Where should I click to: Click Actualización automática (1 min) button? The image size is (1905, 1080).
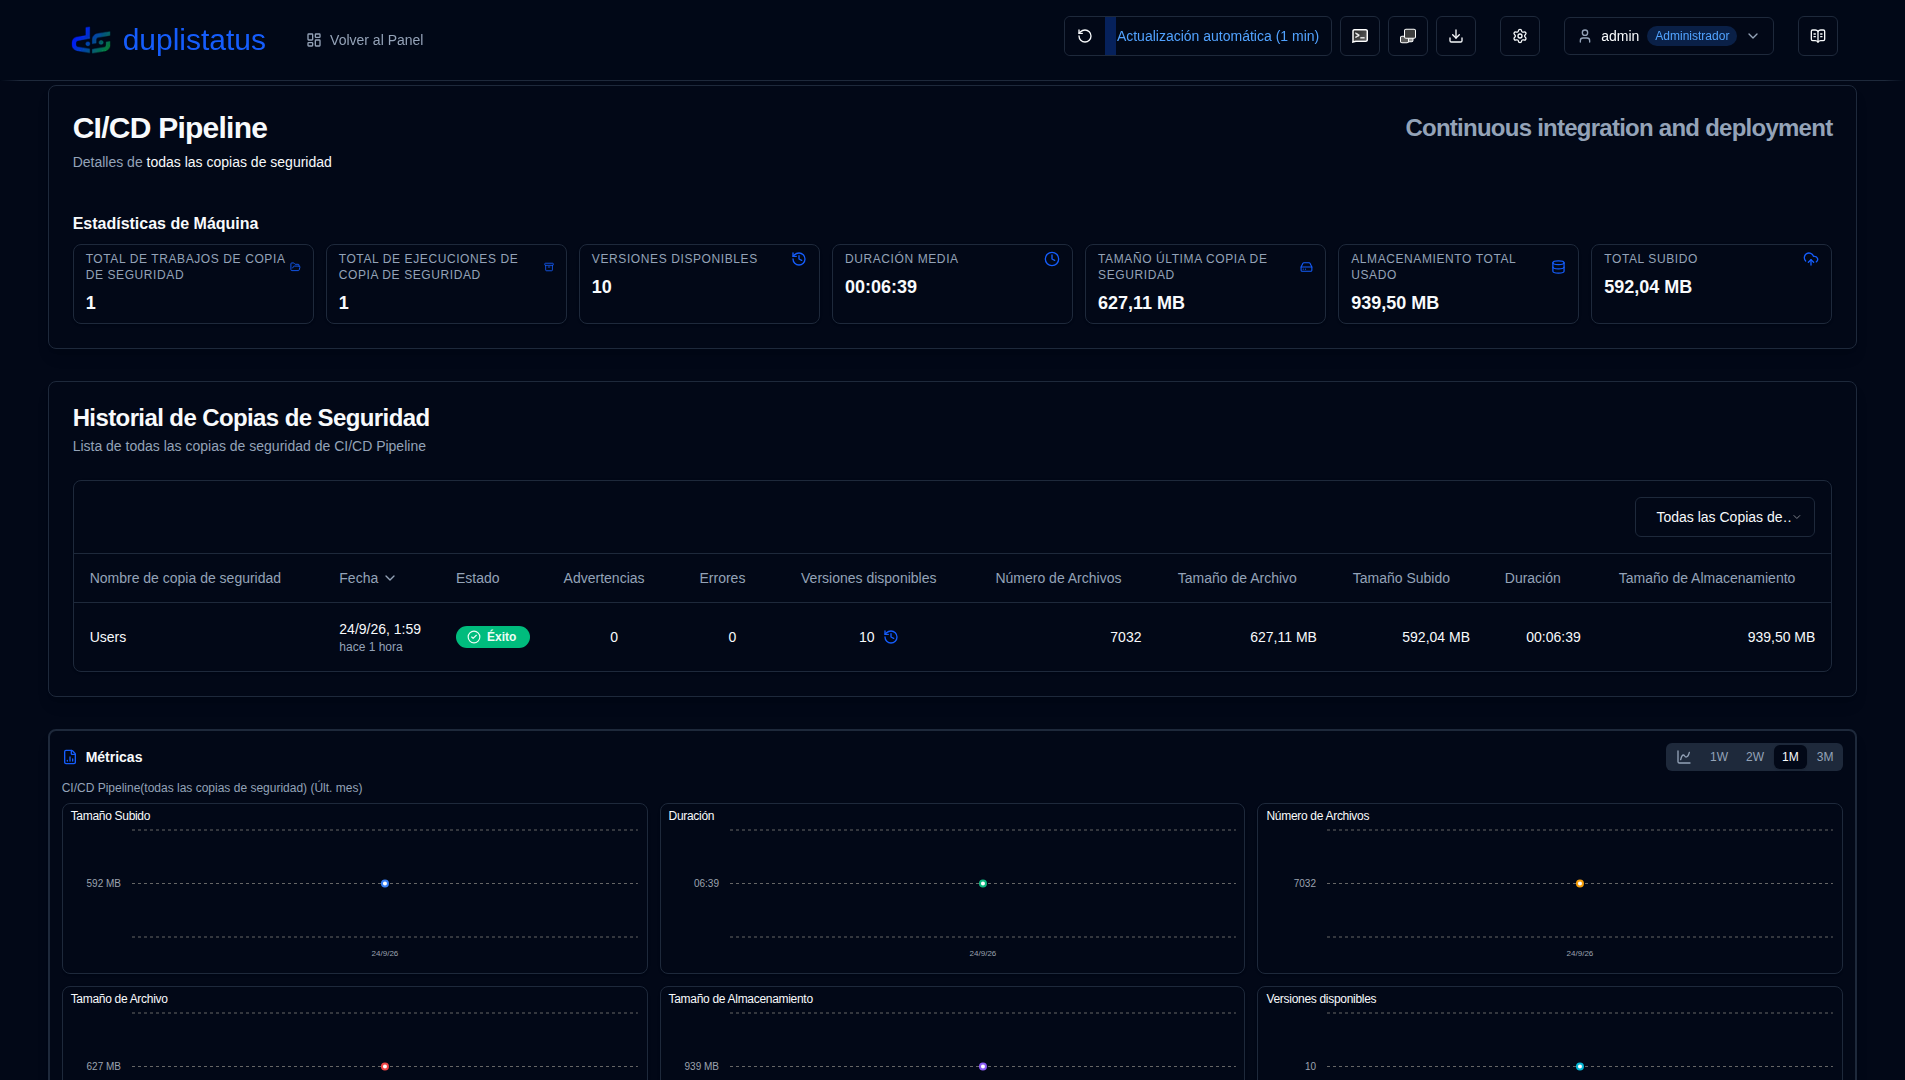pyautogui.click(x=1218, y=36)
